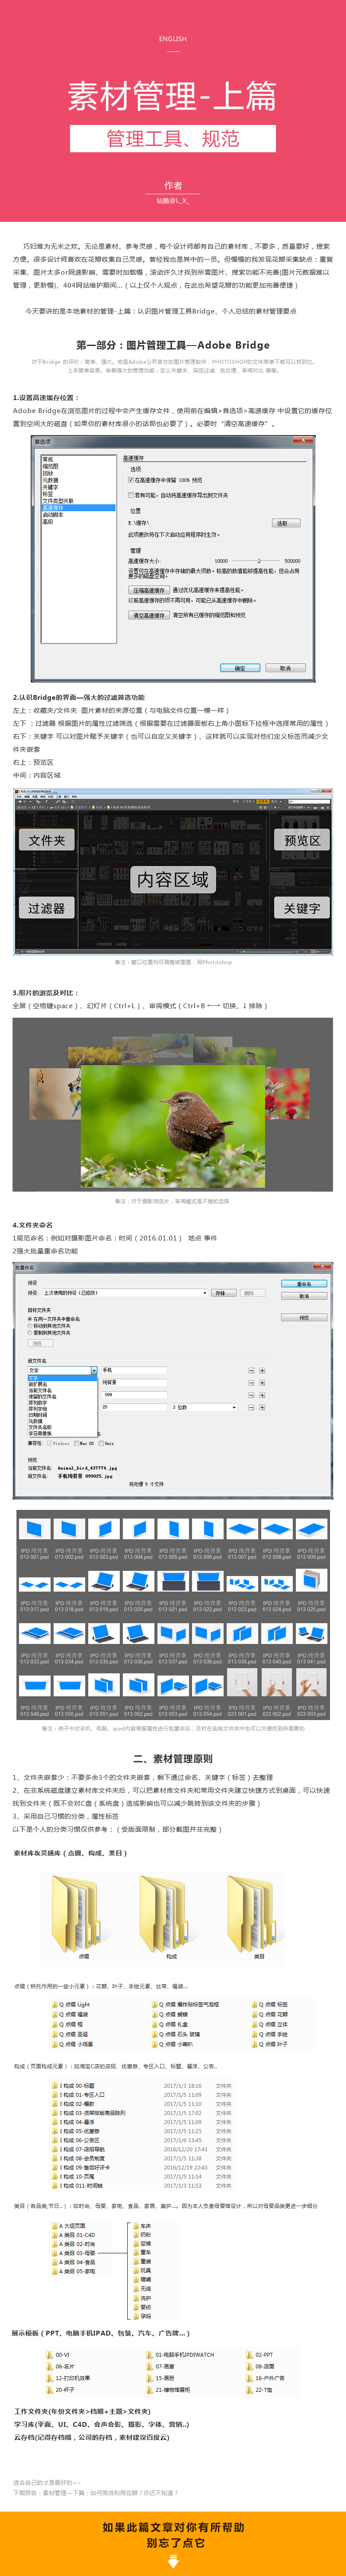
Task: Click folder icon of 22-T恤 template
Action: click(x=250, y=2389)
